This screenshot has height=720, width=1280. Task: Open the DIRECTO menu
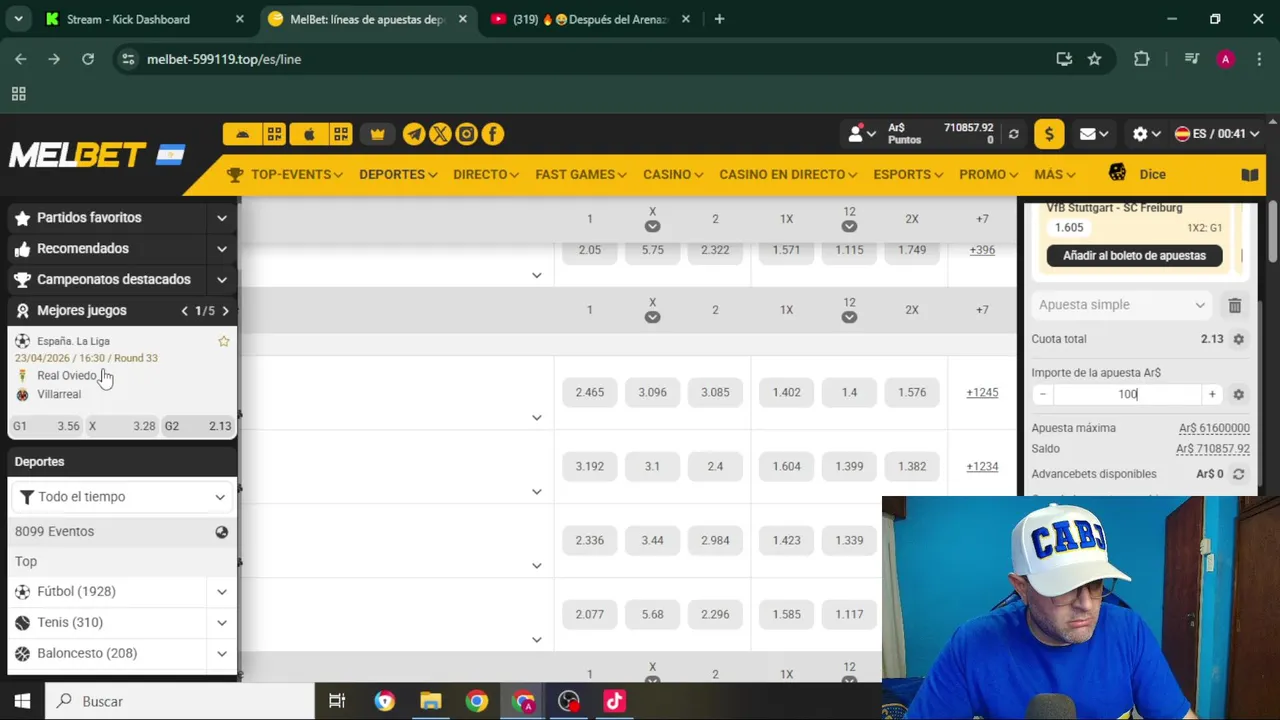point(486,174)
